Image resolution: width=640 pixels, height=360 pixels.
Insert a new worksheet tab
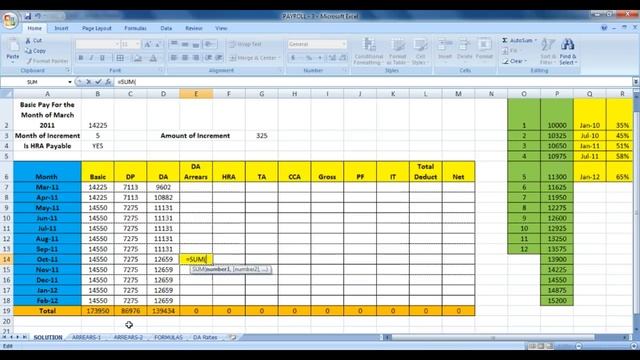point(233,337)
